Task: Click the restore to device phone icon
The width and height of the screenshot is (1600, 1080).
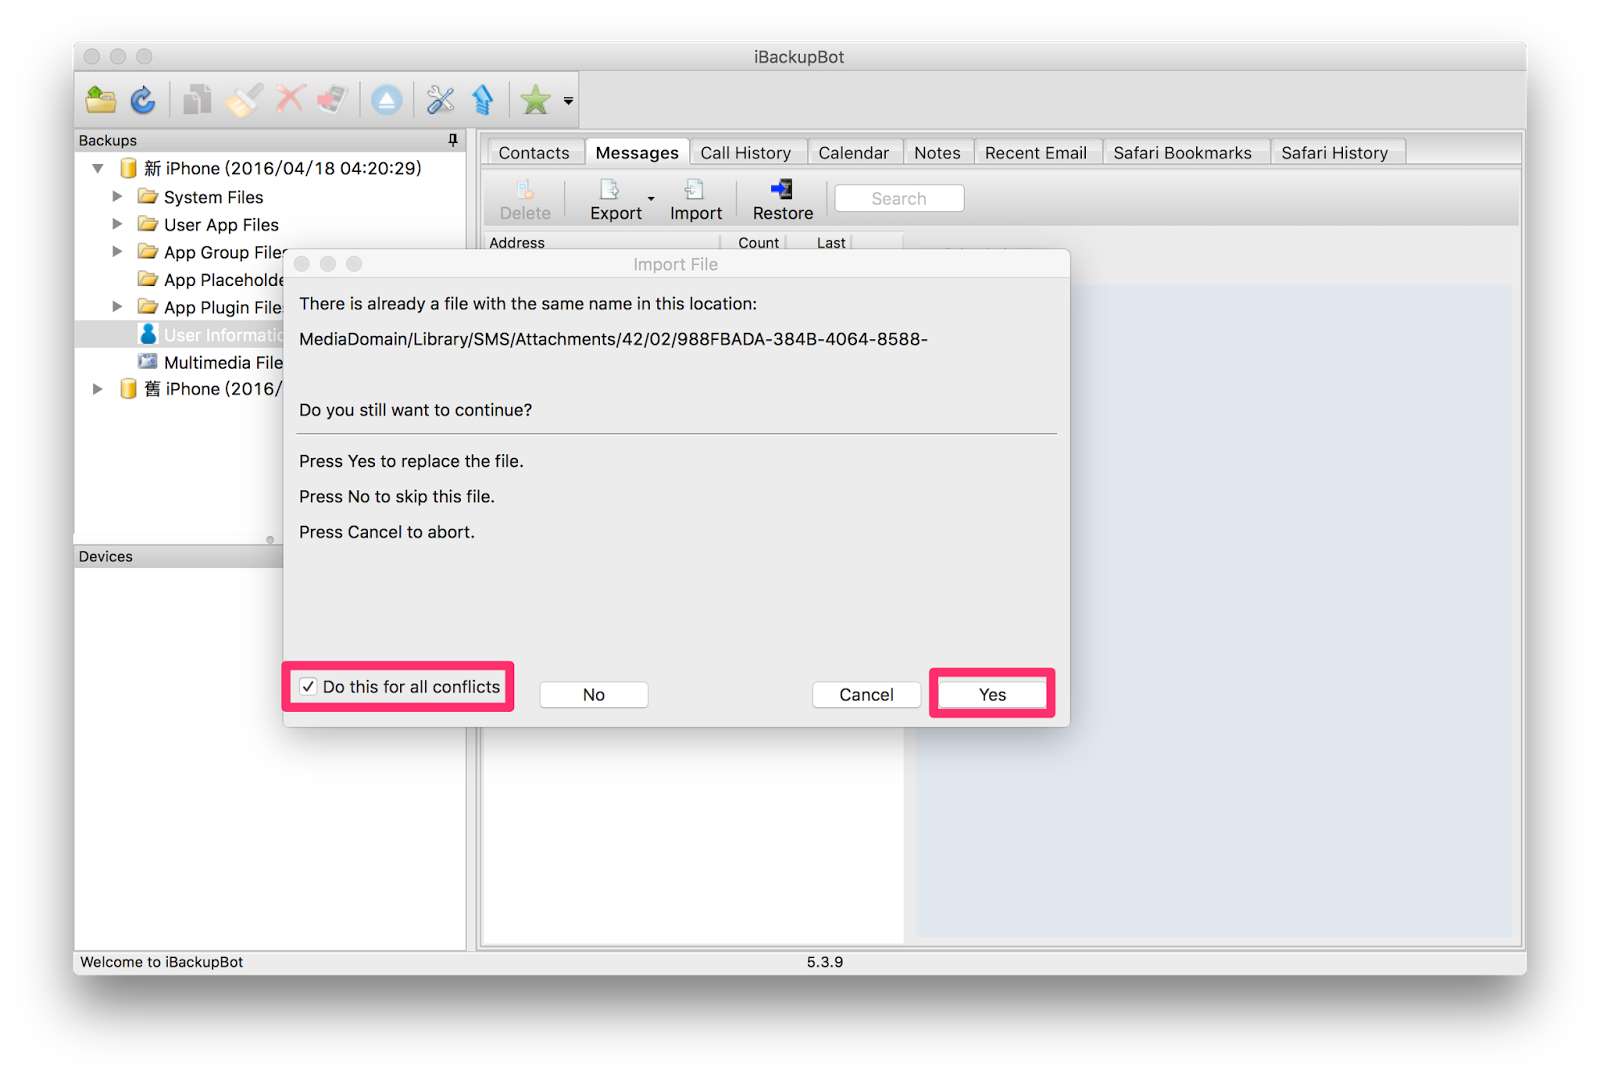Action: pos(333,99)
